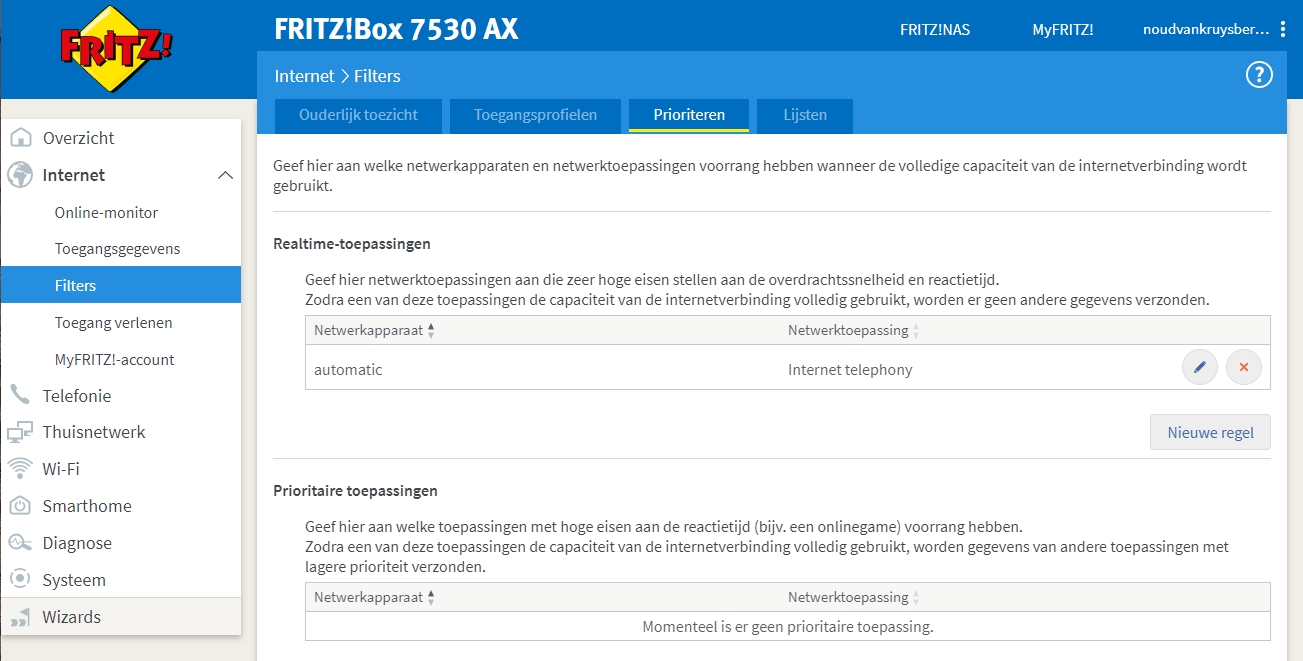1303x661 pixels.
Task: Edit the Internet telephony rule with pencil icon
Action: point(1199,366)
